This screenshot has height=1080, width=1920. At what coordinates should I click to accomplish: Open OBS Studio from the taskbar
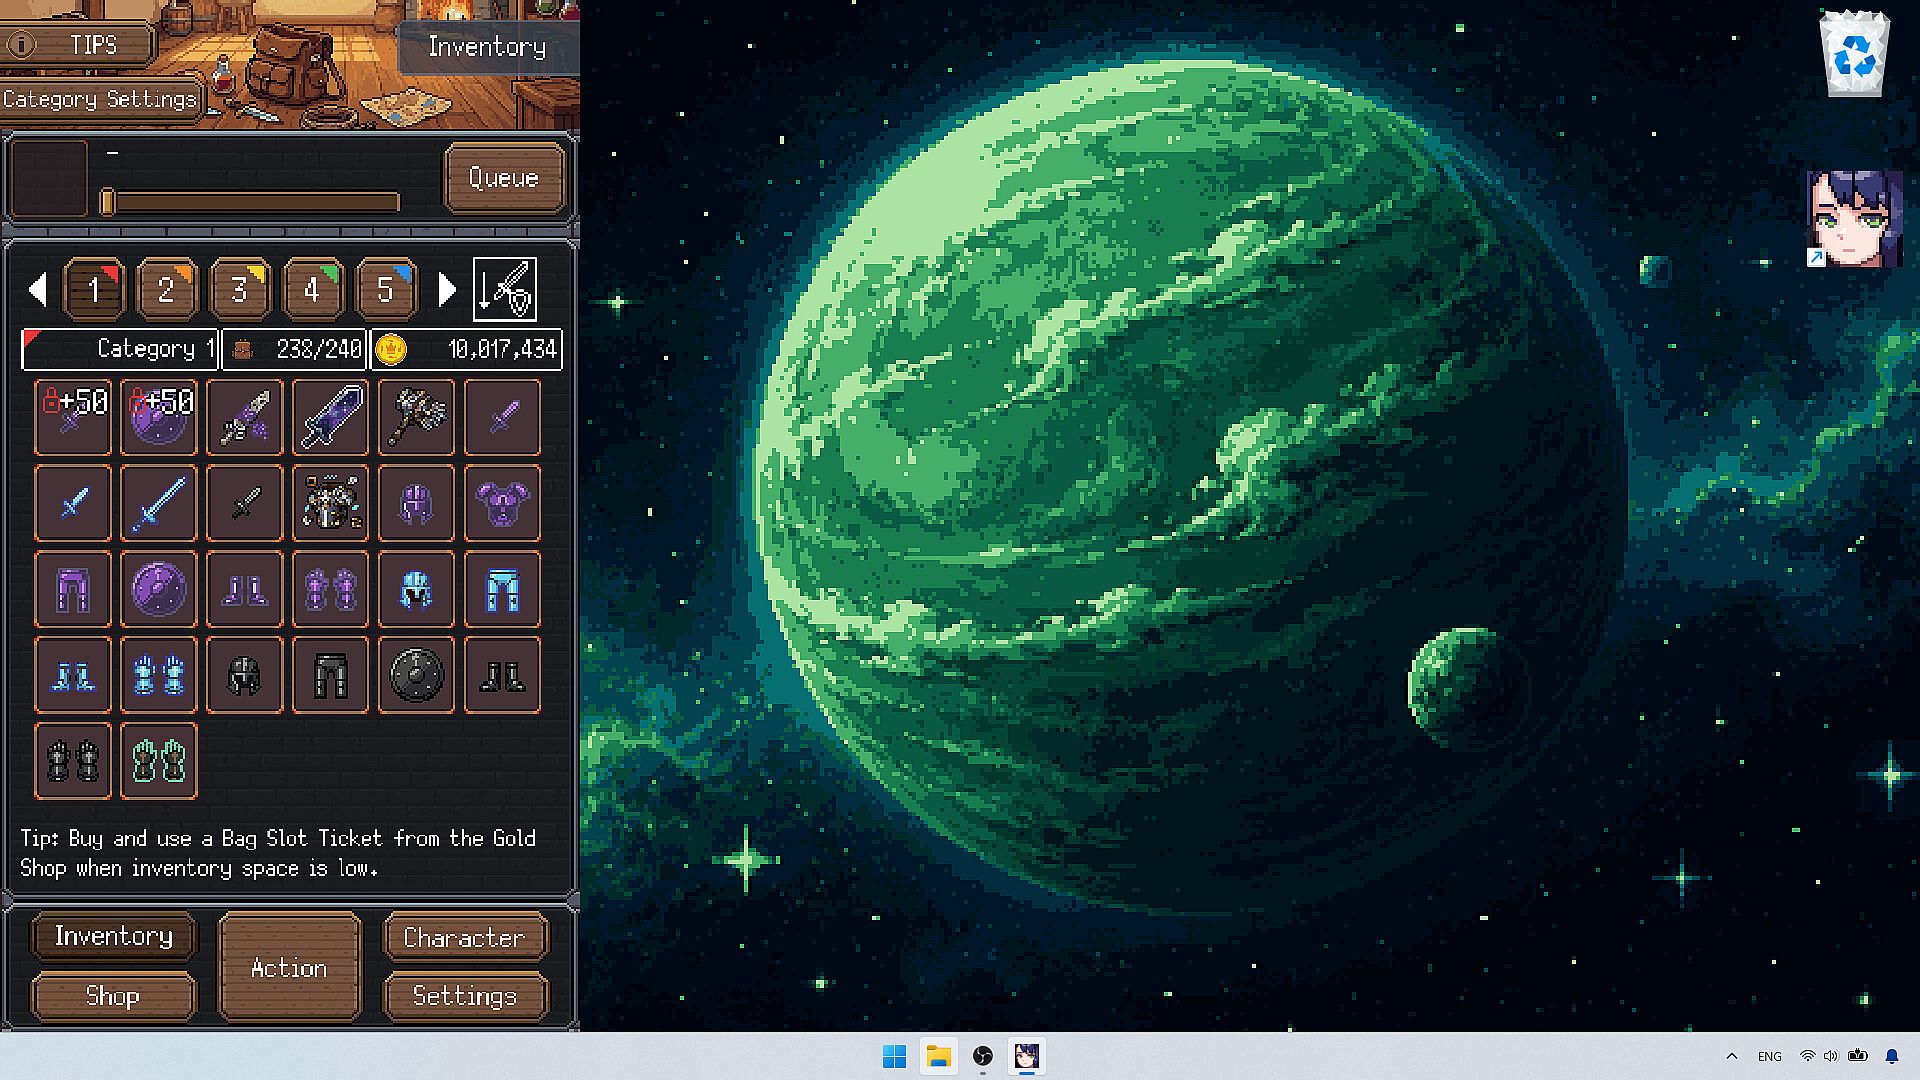[x=983, y=1056]
